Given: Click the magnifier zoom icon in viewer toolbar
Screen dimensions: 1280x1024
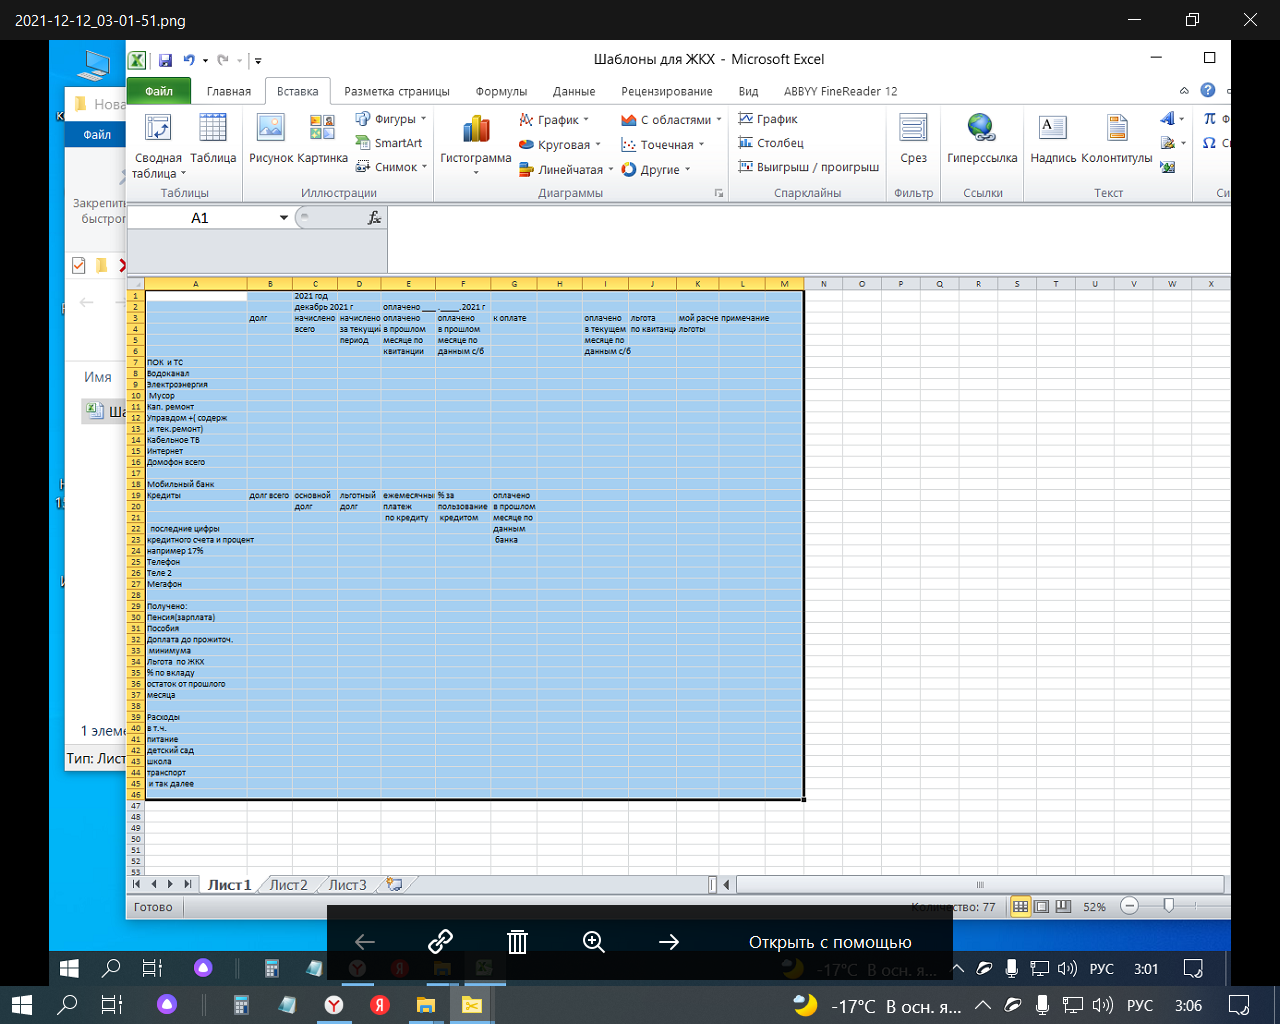Looking at the screenshot, I should [x=594, y=942].
